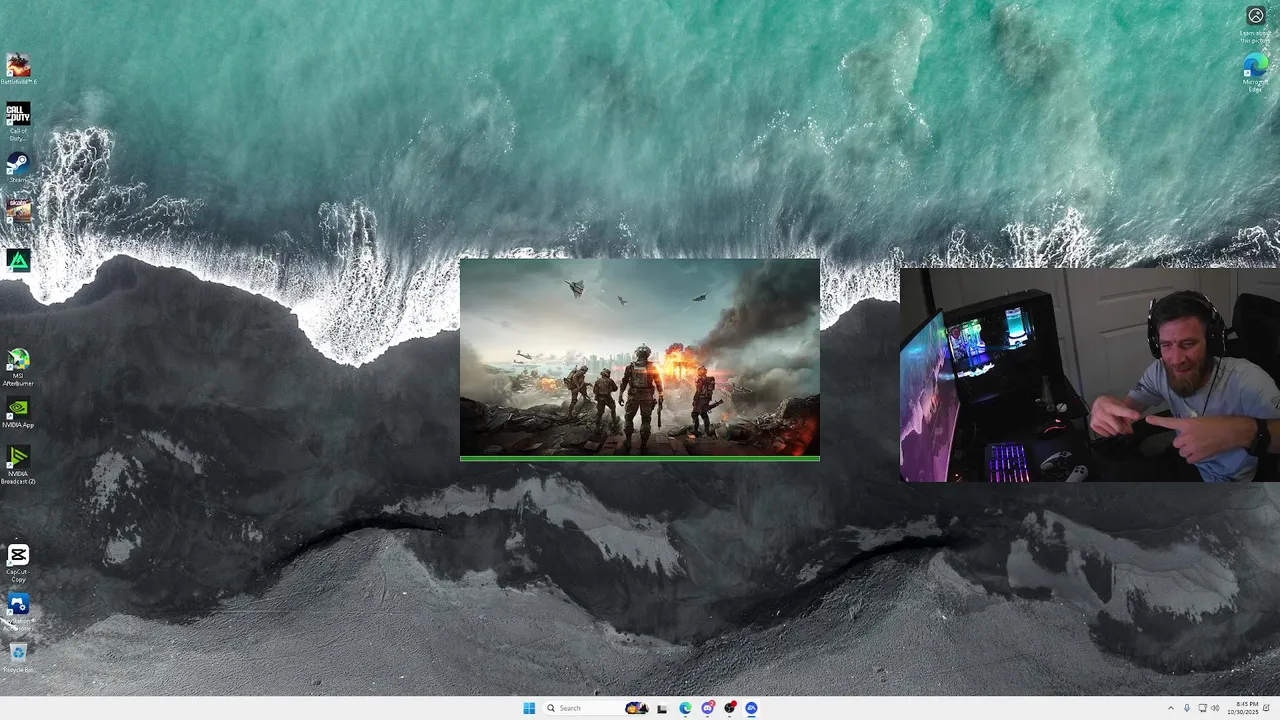This screenshot has width=1280, height=720.
Task: Open the volume tray icon
Action: (x=1215, y=708)
